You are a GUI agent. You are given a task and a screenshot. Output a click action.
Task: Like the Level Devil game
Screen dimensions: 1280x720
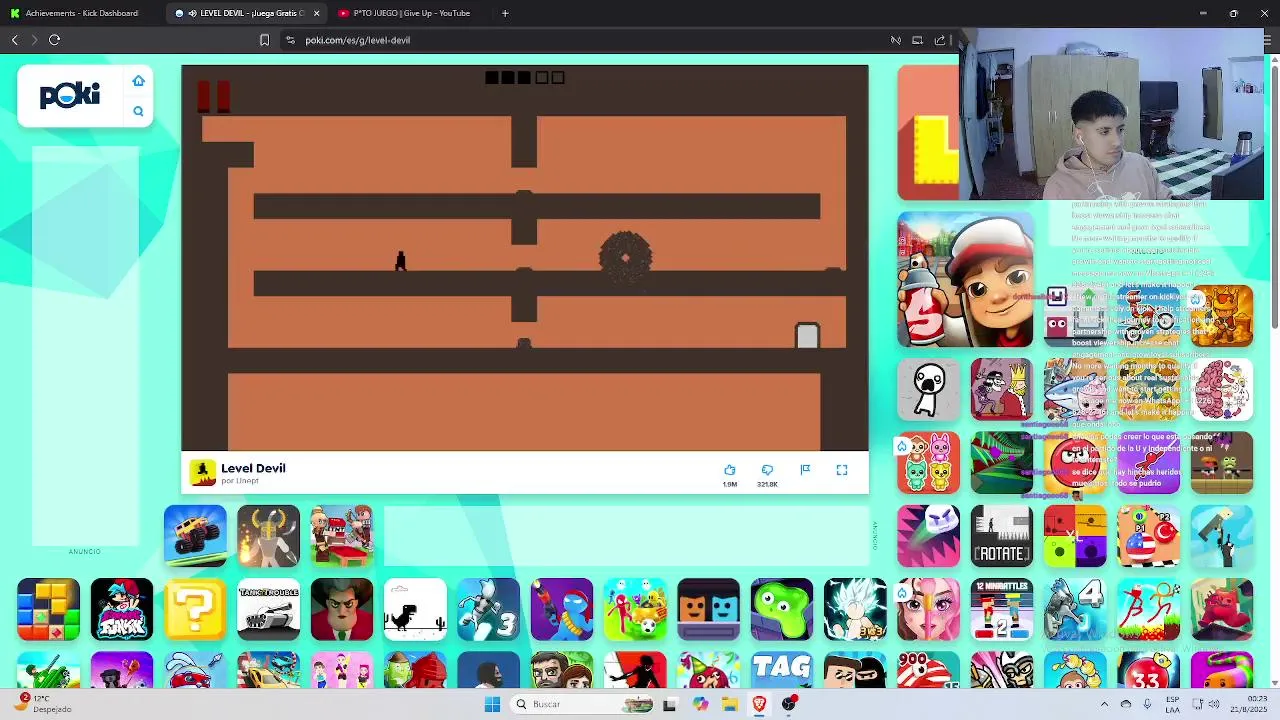pyautogui.click(x=730, y=470)
